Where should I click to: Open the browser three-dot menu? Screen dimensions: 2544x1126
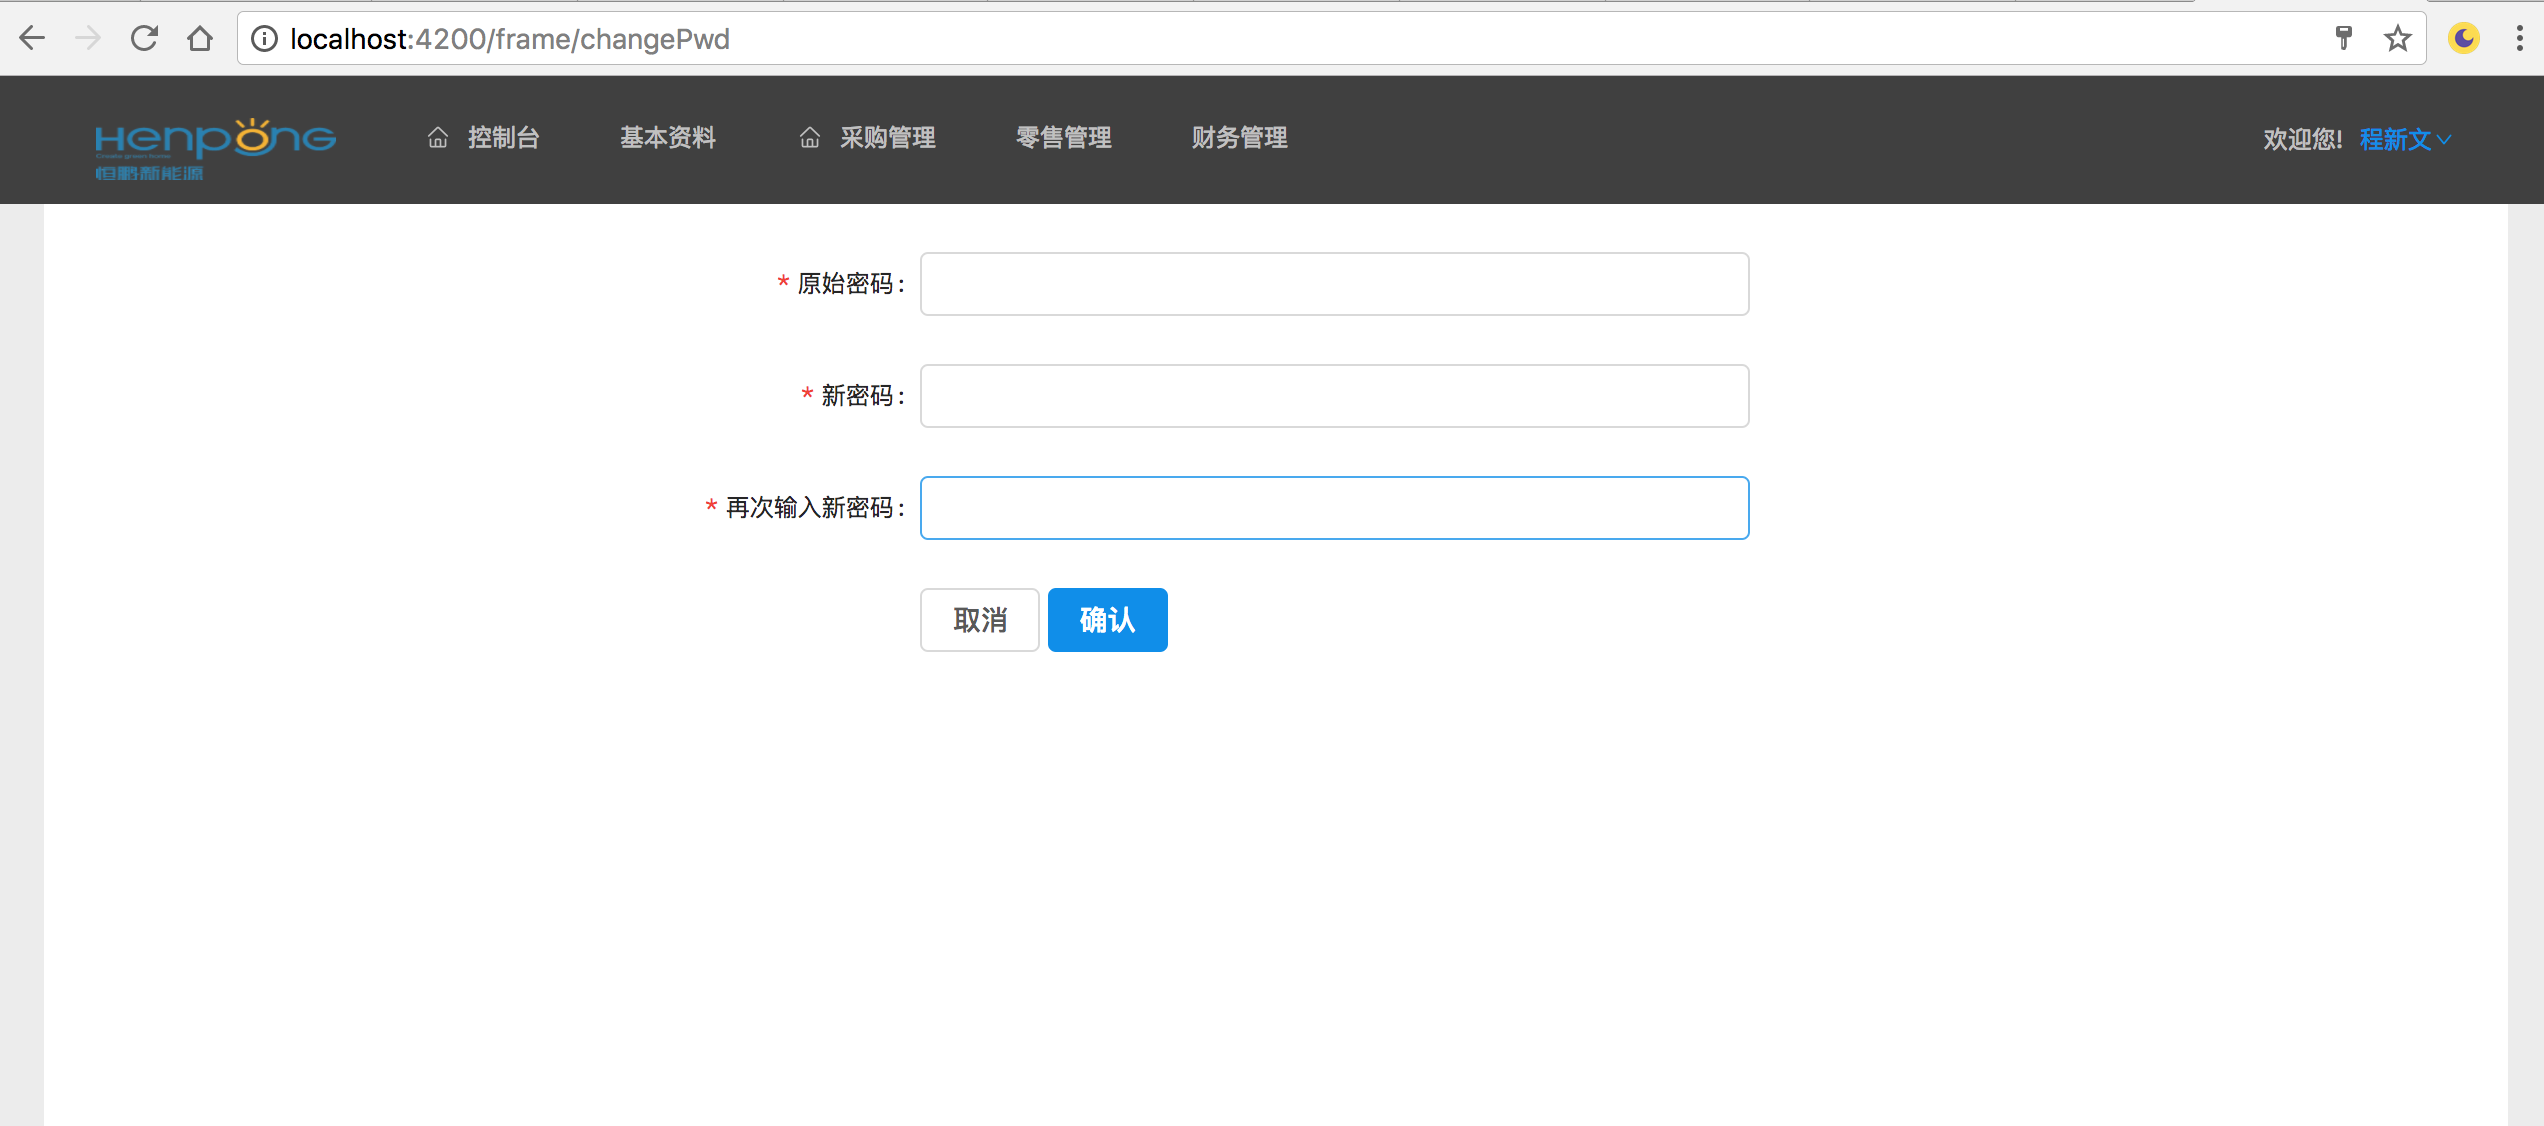coord(2519,39)
